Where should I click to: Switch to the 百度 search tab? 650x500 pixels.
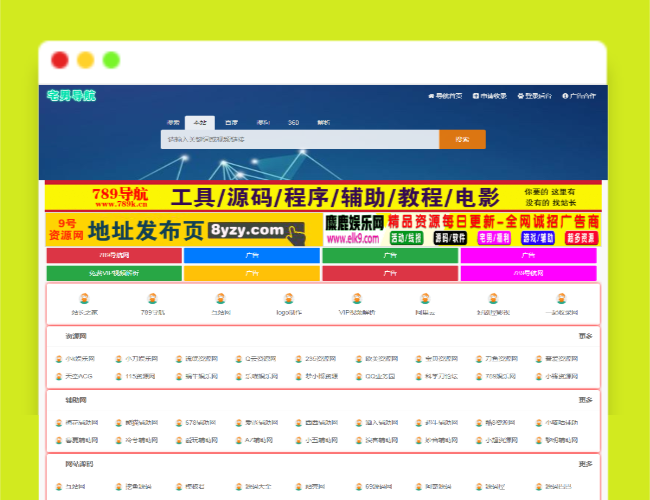click(x=231, y=122)
